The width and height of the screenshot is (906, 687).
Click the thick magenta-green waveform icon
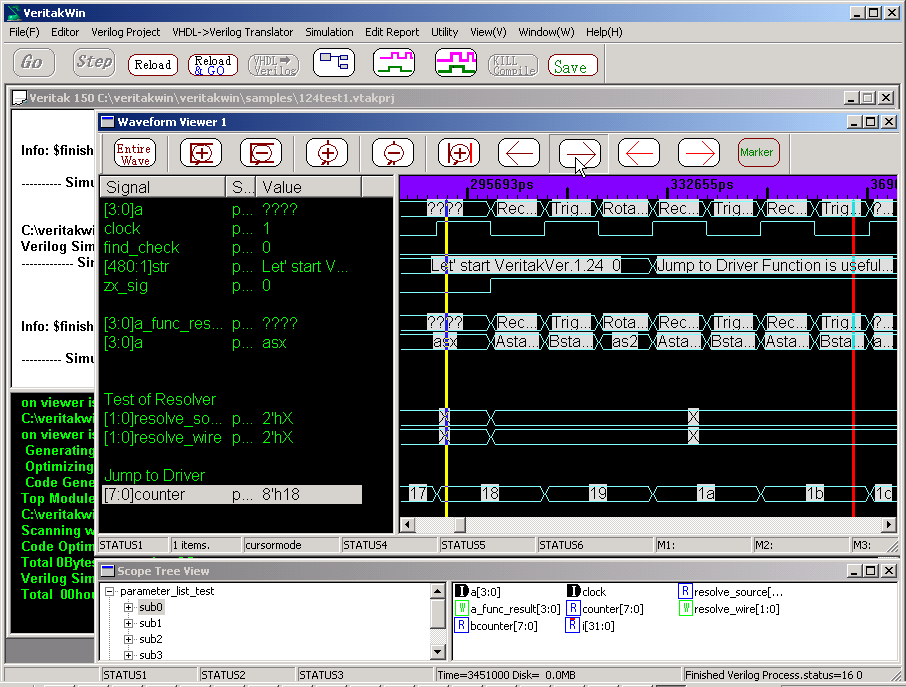[455, 62]
